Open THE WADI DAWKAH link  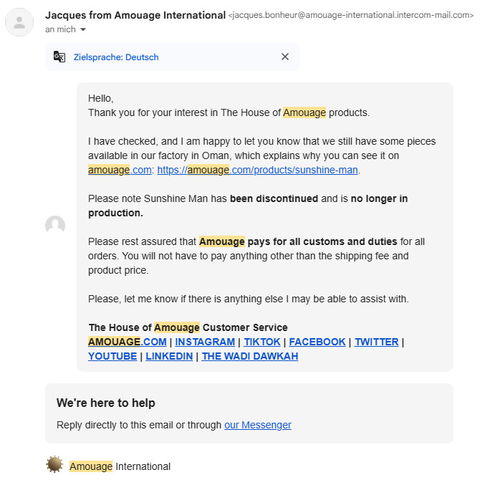coord(250,356)
